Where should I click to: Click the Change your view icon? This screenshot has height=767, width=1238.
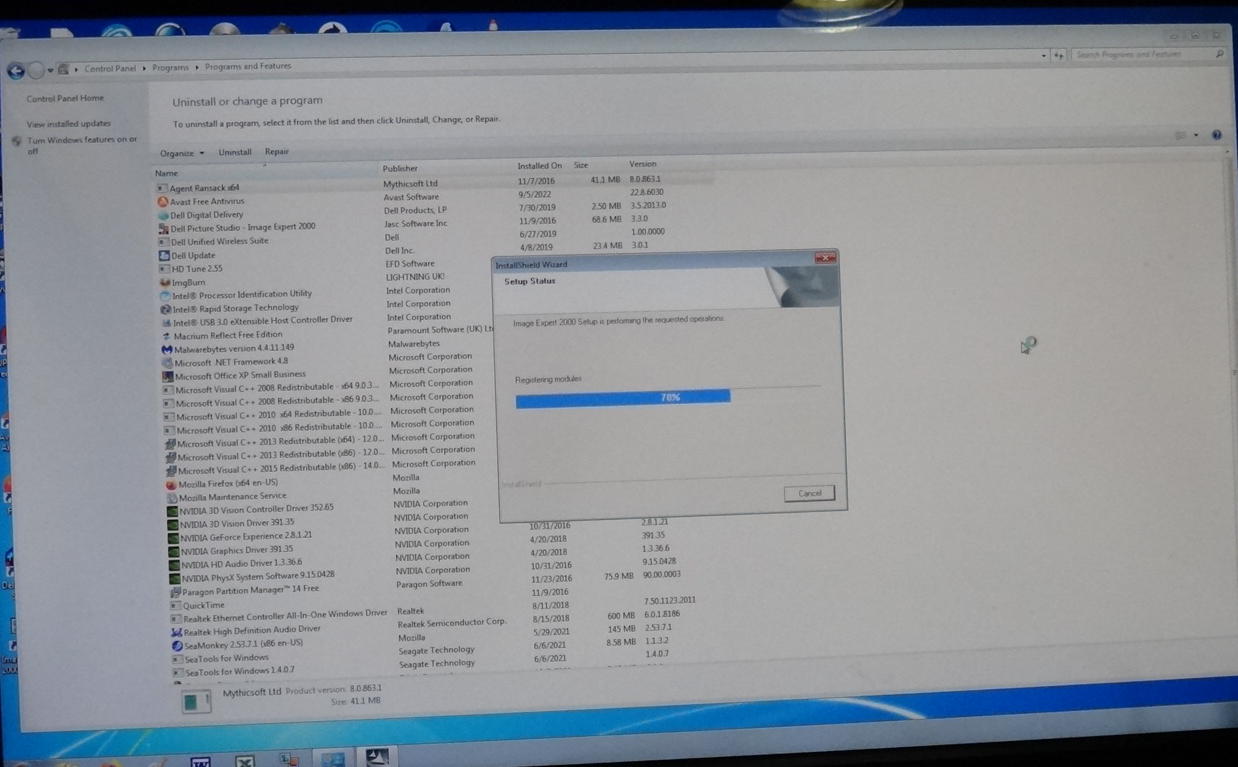(x=1181, y=135)
